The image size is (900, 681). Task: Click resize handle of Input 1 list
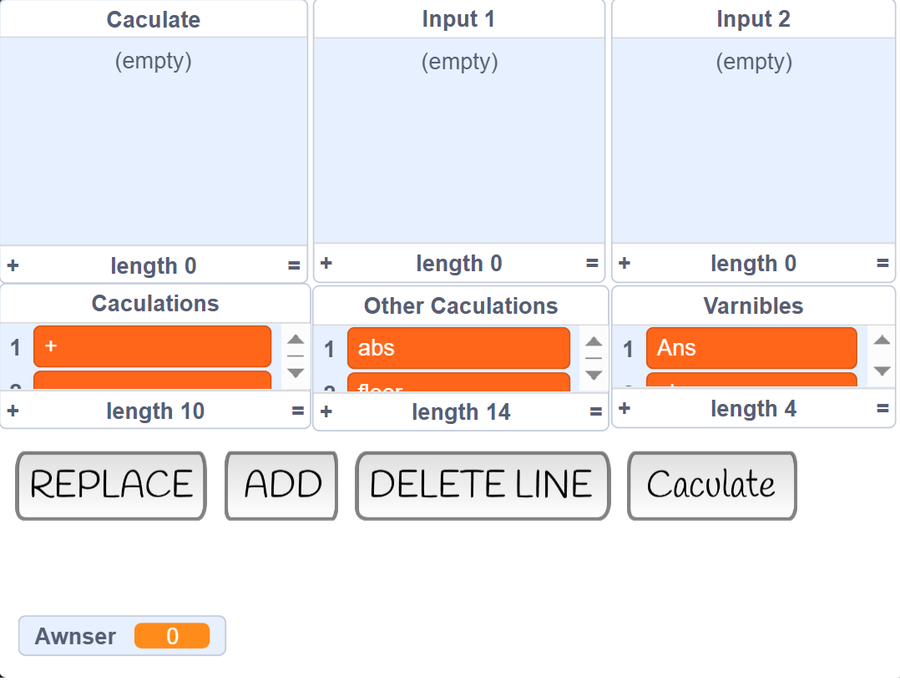[592, 264]
